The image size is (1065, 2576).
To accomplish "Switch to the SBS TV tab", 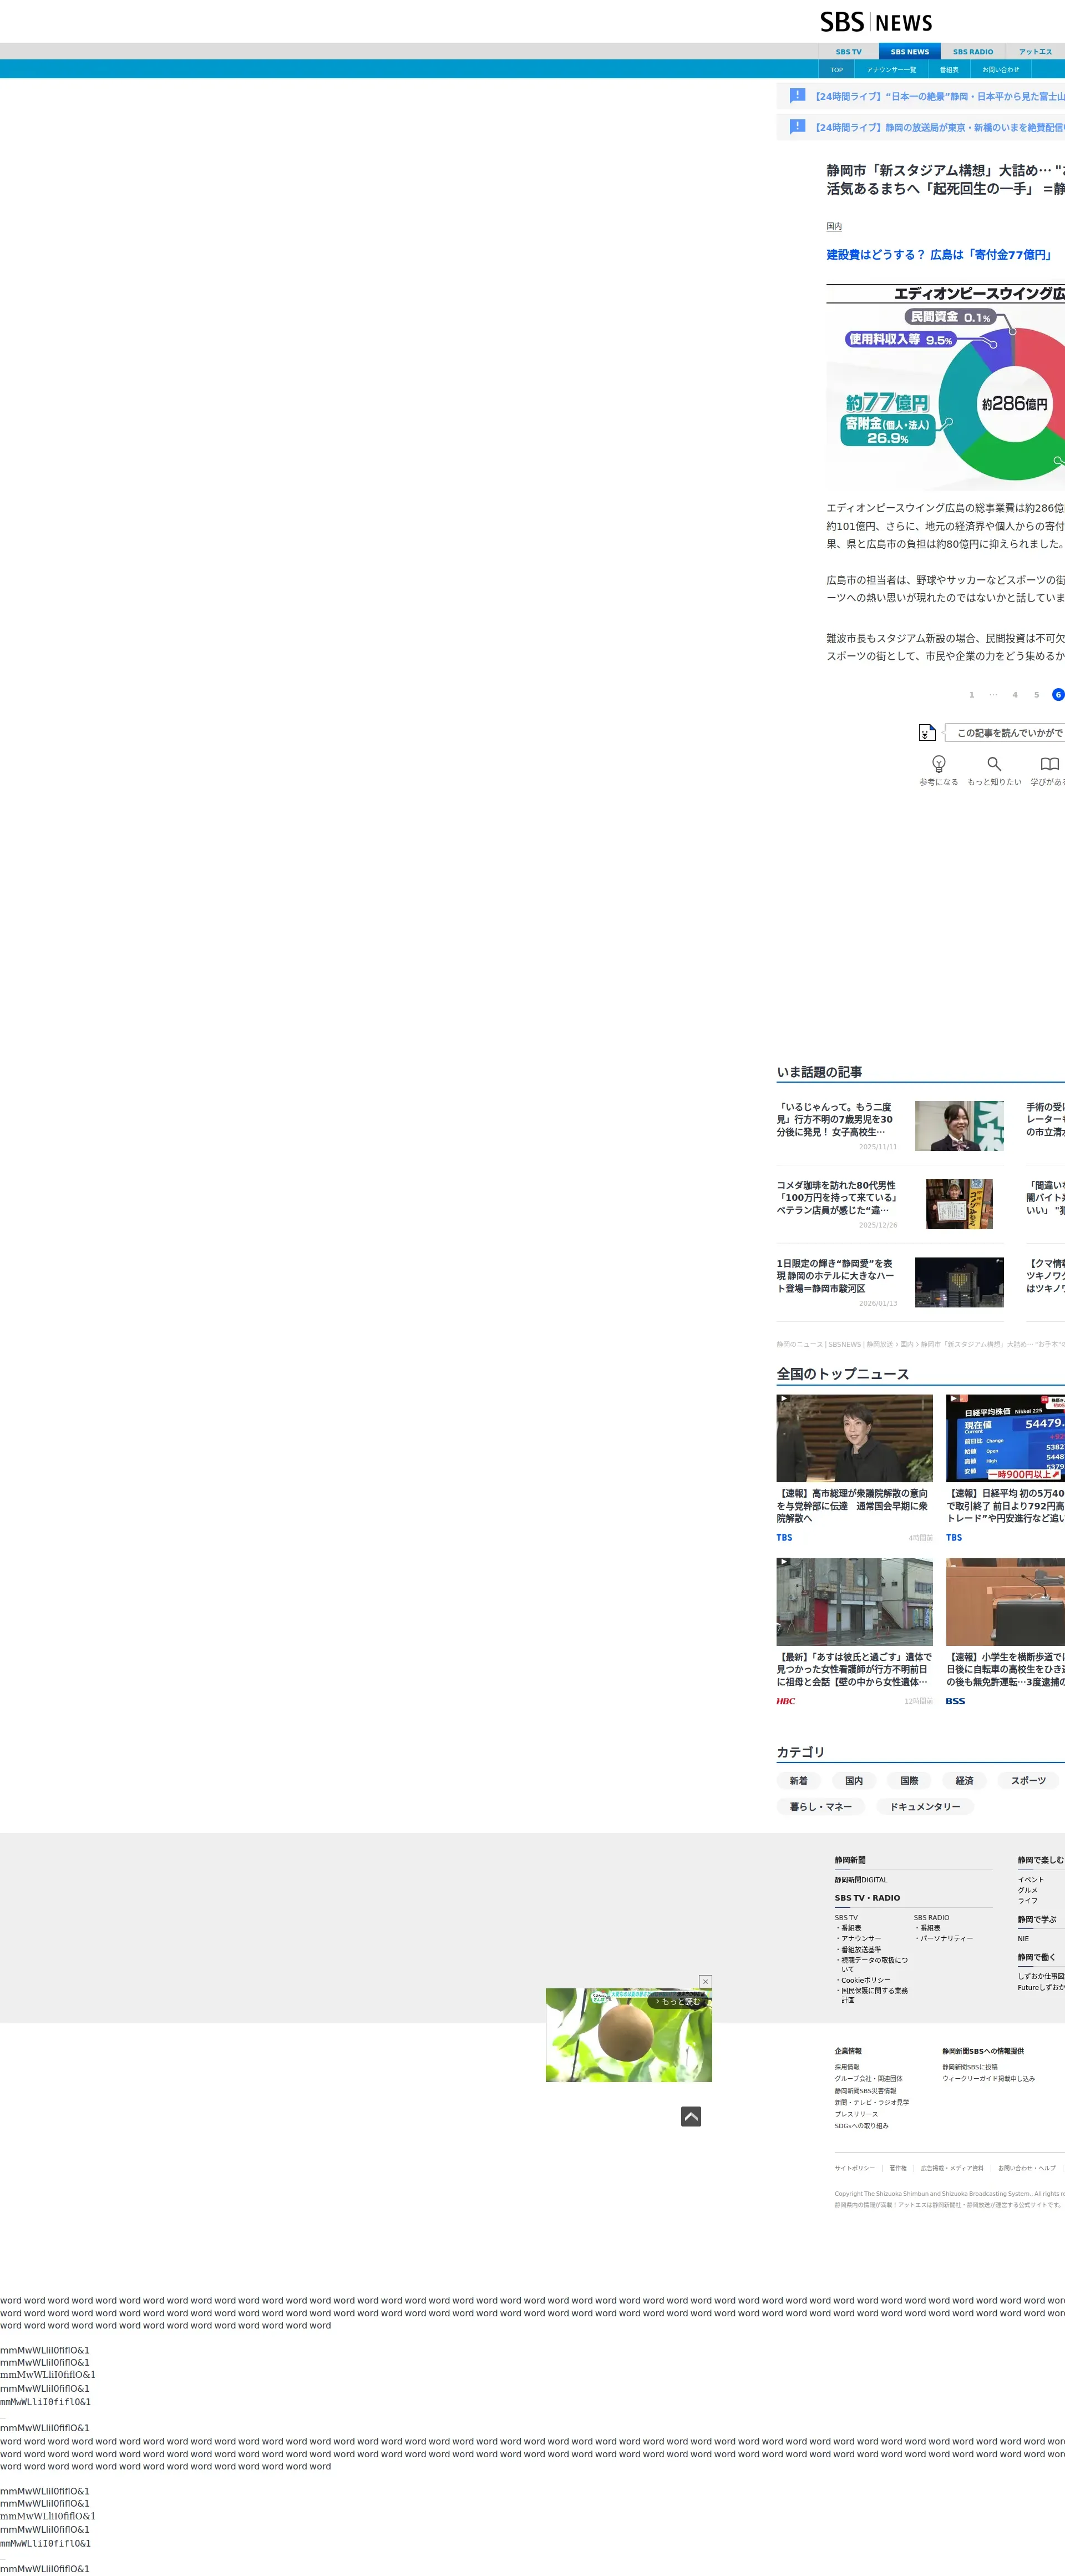I will (848, 52).
